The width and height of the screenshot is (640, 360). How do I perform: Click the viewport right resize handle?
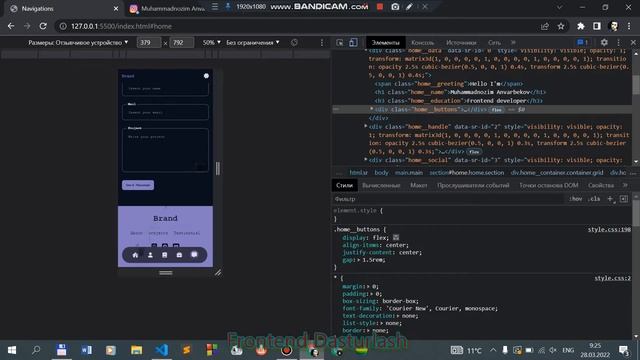click(x=218, y=168)
